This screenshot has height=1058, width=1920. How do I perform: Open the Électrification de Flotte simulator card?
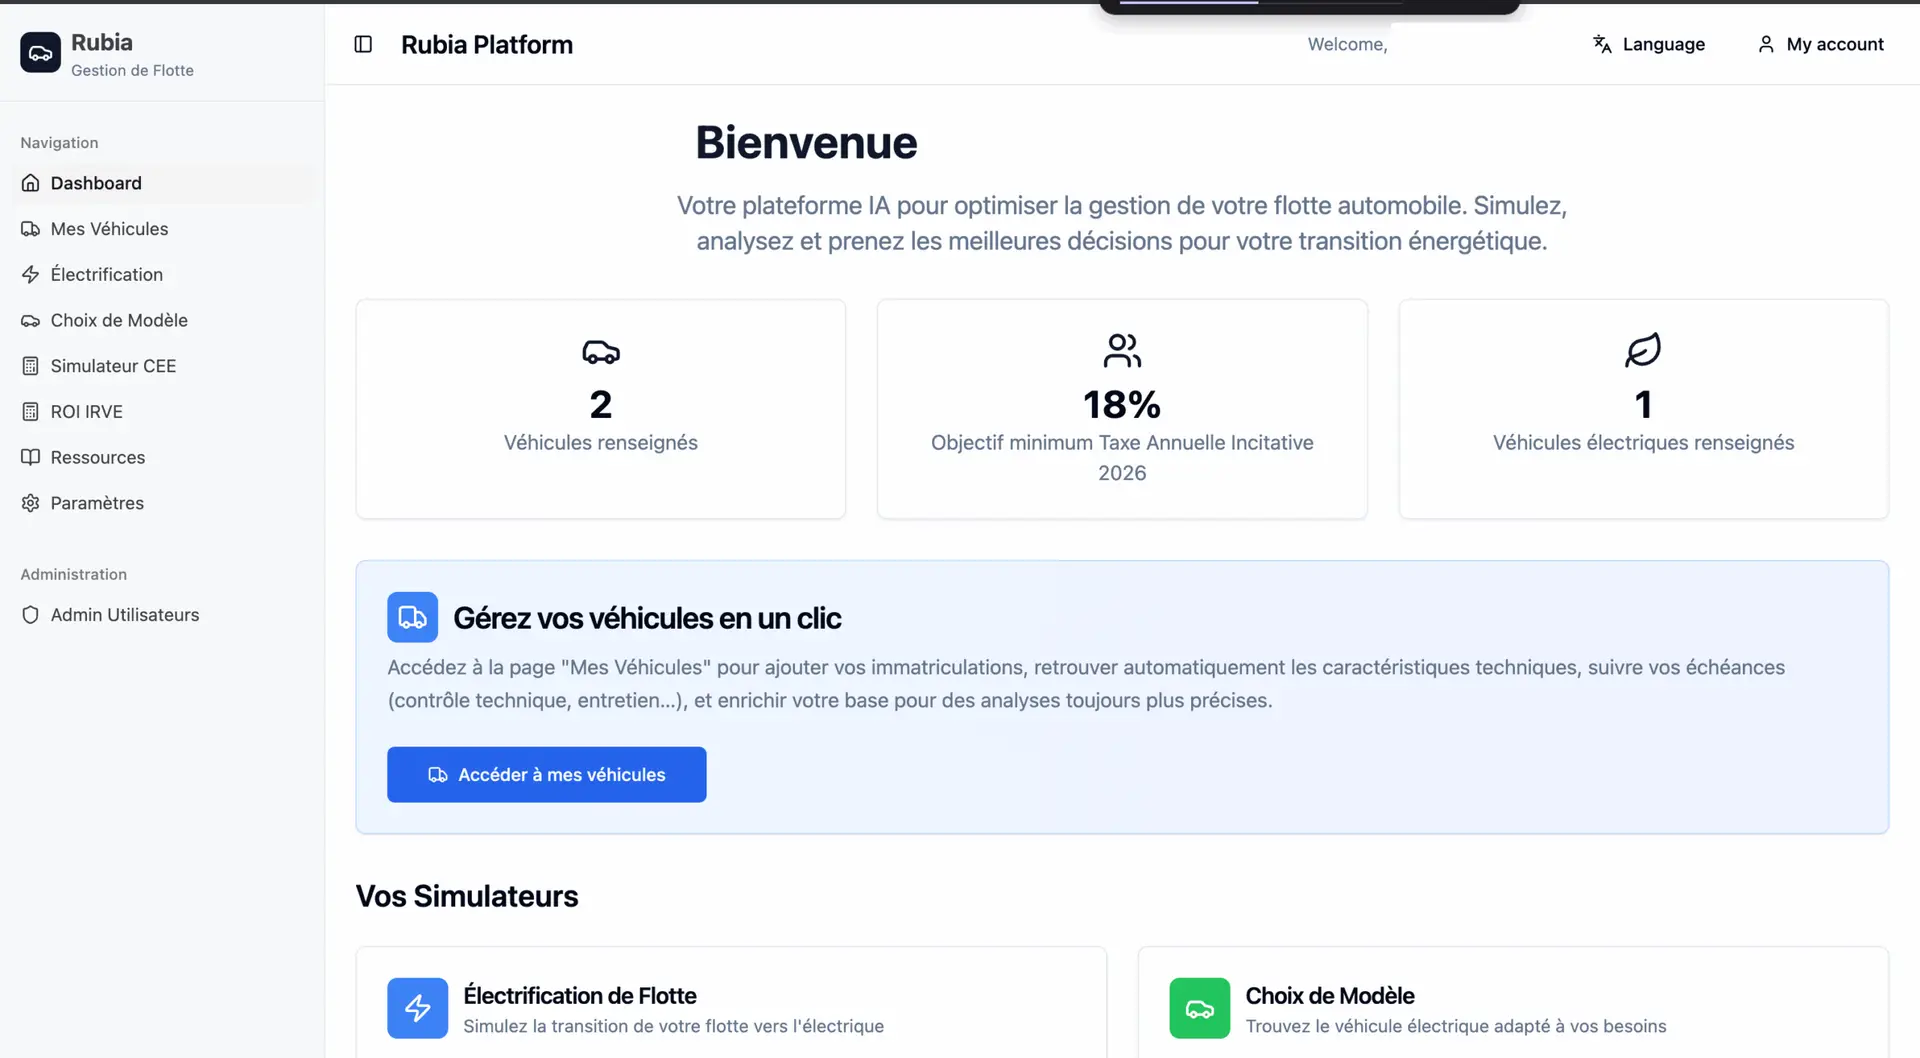[x=731, y=1002]
